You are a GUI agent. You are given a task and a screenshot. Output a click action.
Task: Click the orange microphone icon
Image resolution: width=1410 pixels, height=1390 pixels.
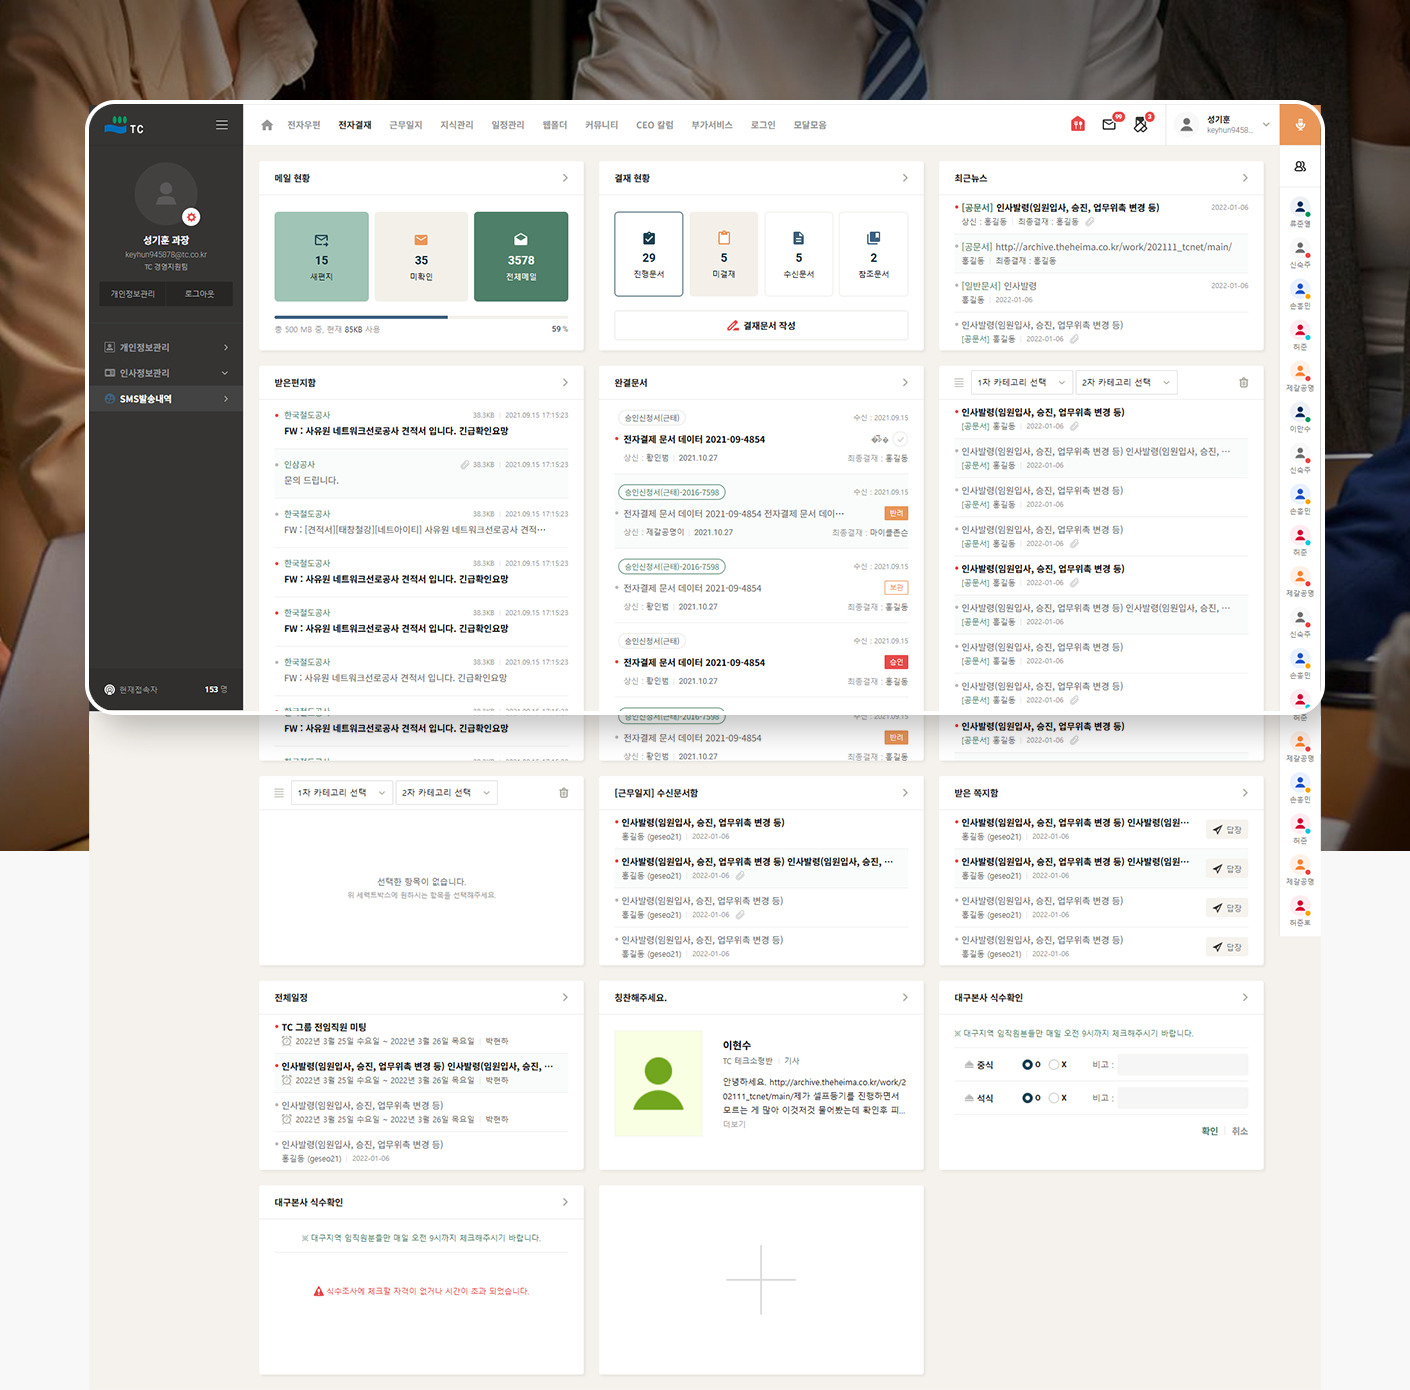coord(1300,125)
